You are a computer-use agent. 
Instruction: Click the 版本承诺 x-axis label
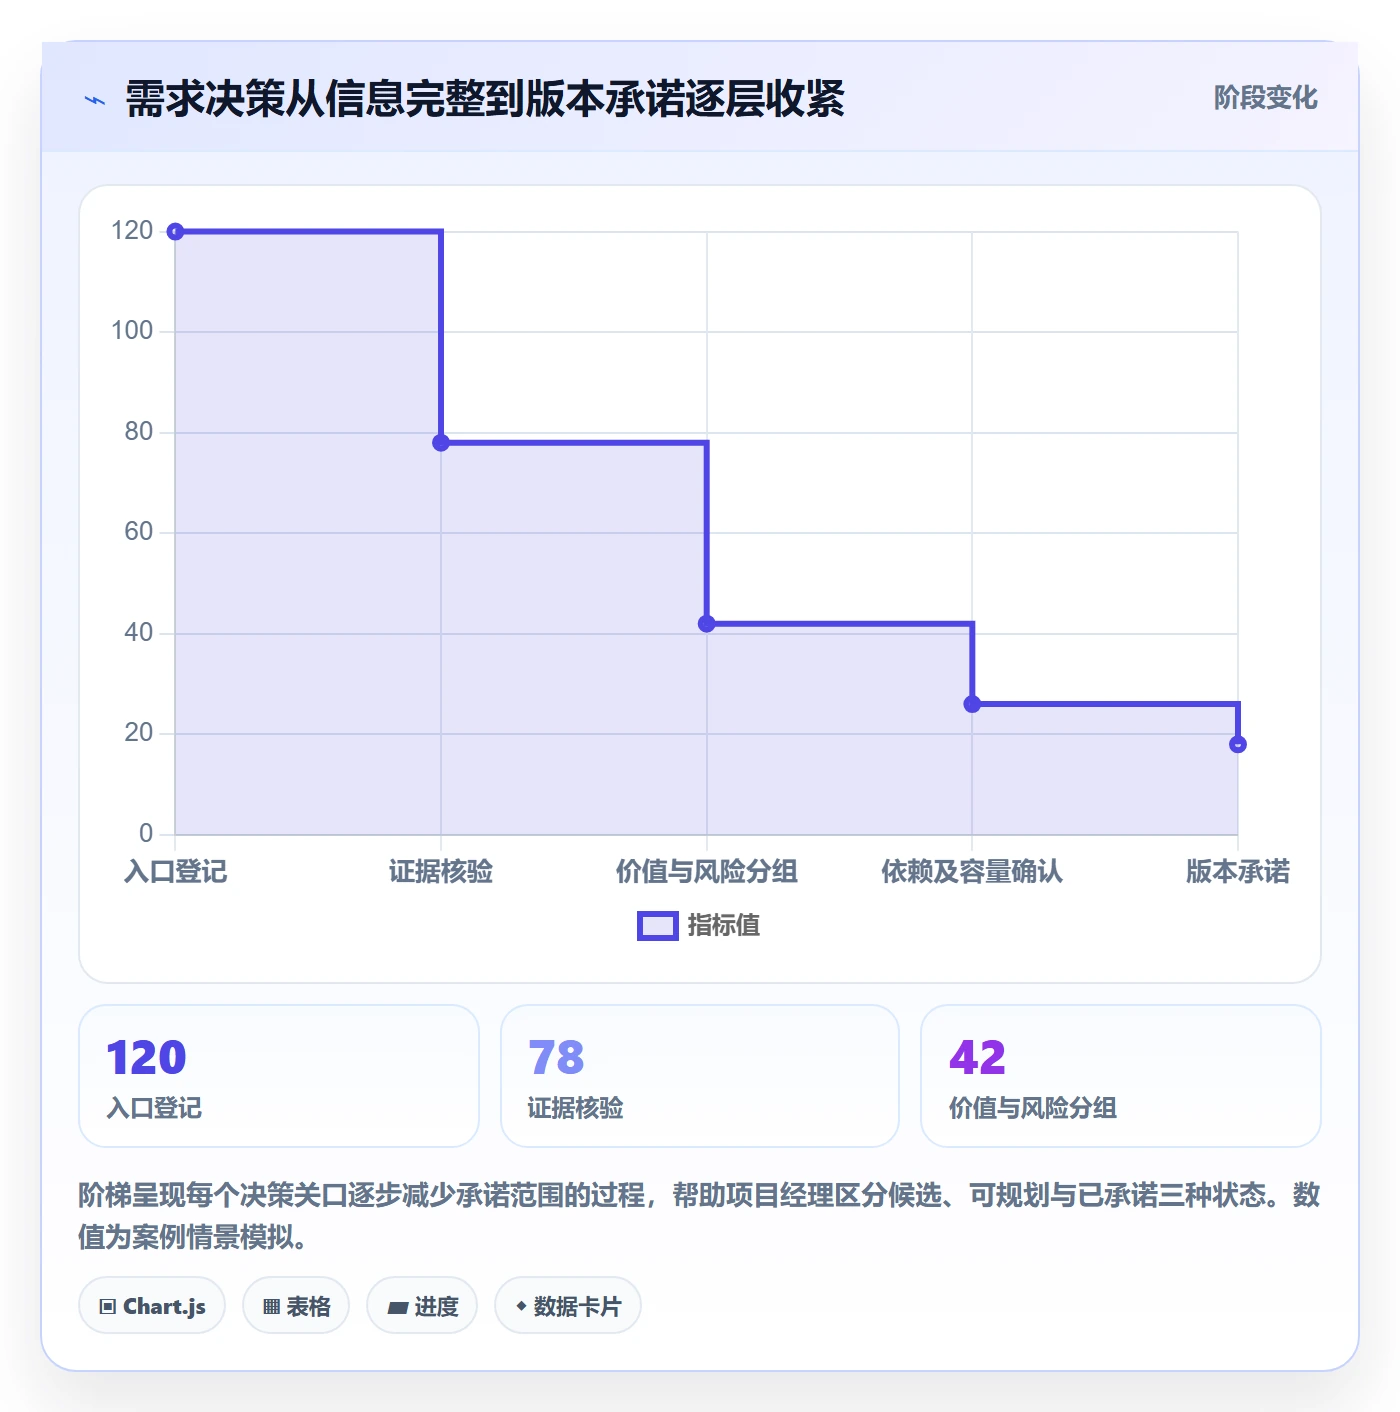(x=1238, y=872)
